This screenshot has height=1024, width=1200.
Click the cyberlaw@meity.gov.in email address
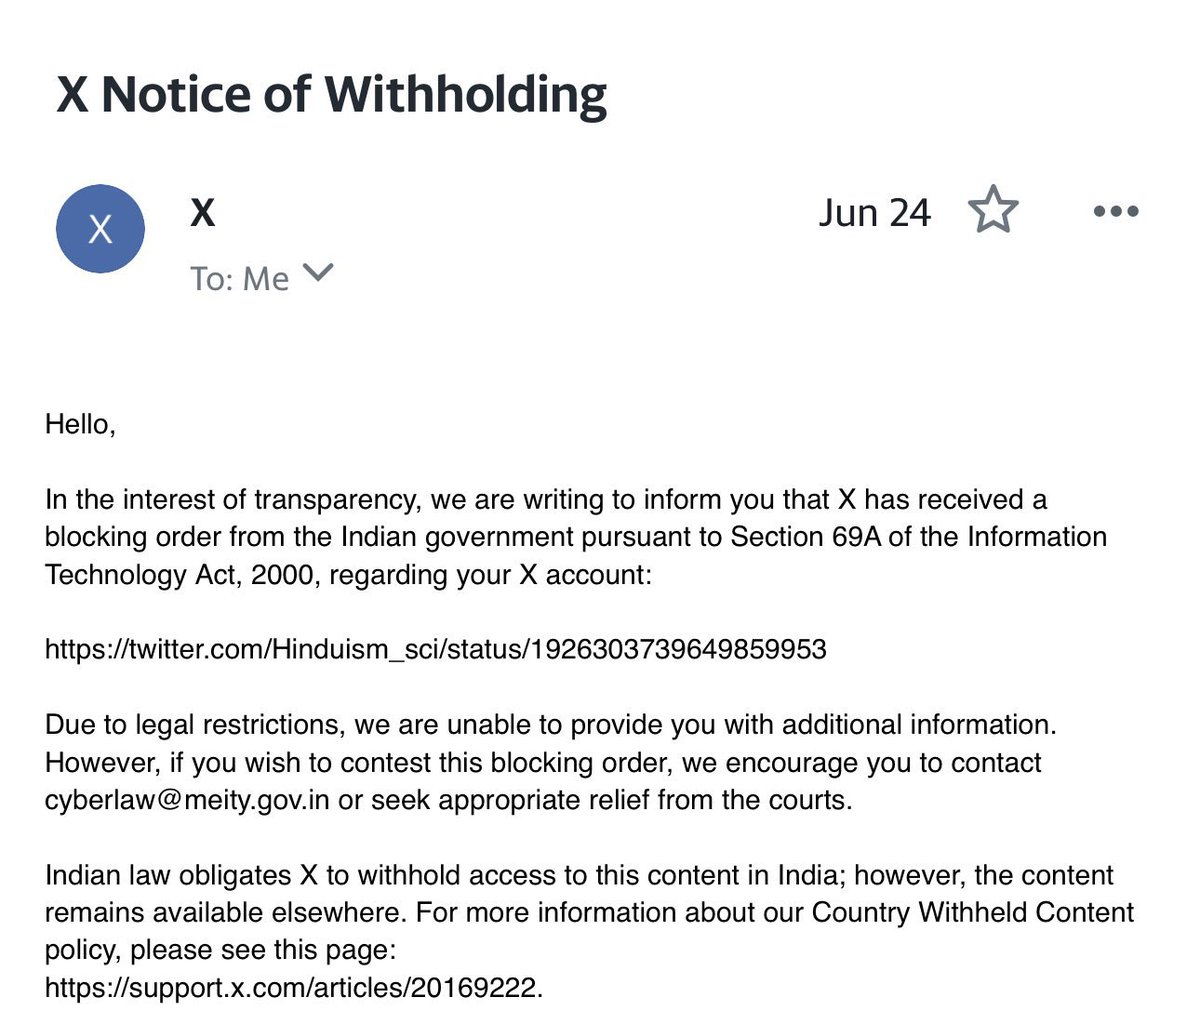tap(187, 801)
